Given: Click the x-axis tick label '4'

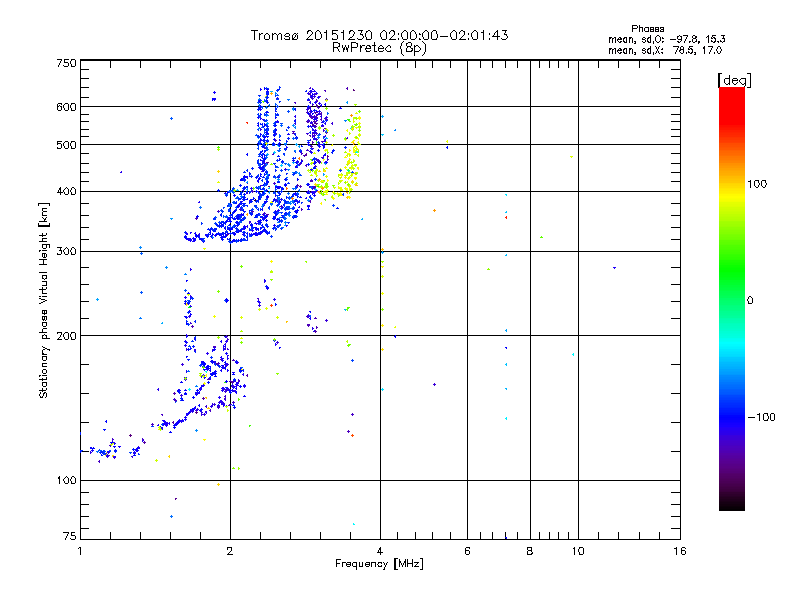Looking at the screenshot, I should [x=380, y=551].
